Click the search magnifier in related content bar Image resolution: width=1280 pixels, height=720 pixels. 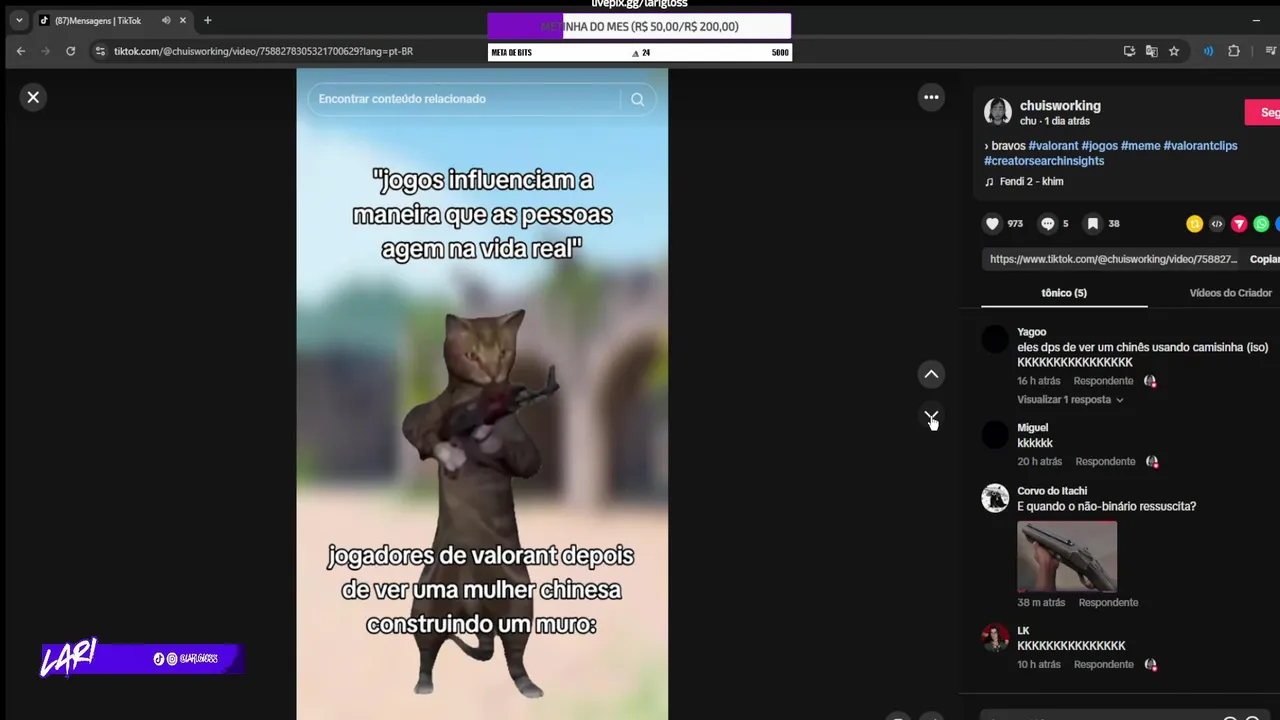point(637,99)
